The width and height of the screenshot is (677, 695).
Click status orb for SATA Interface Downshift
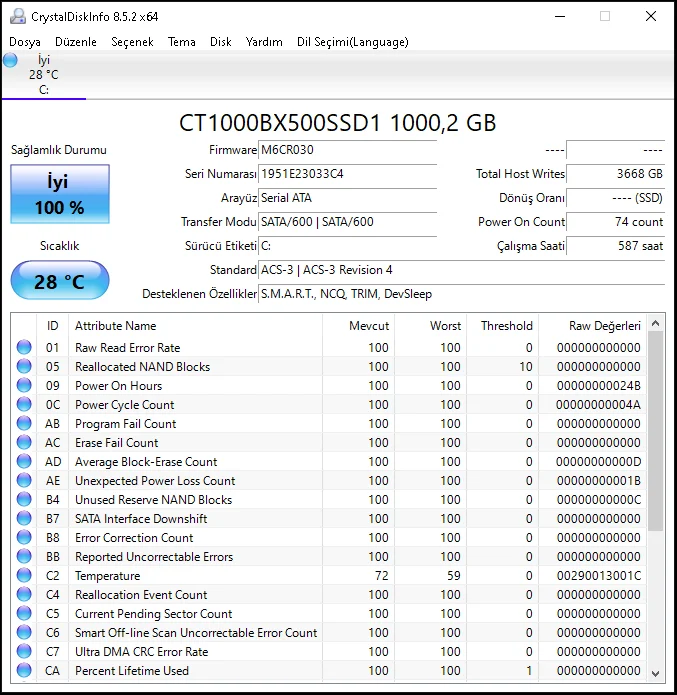coord(24,519)
